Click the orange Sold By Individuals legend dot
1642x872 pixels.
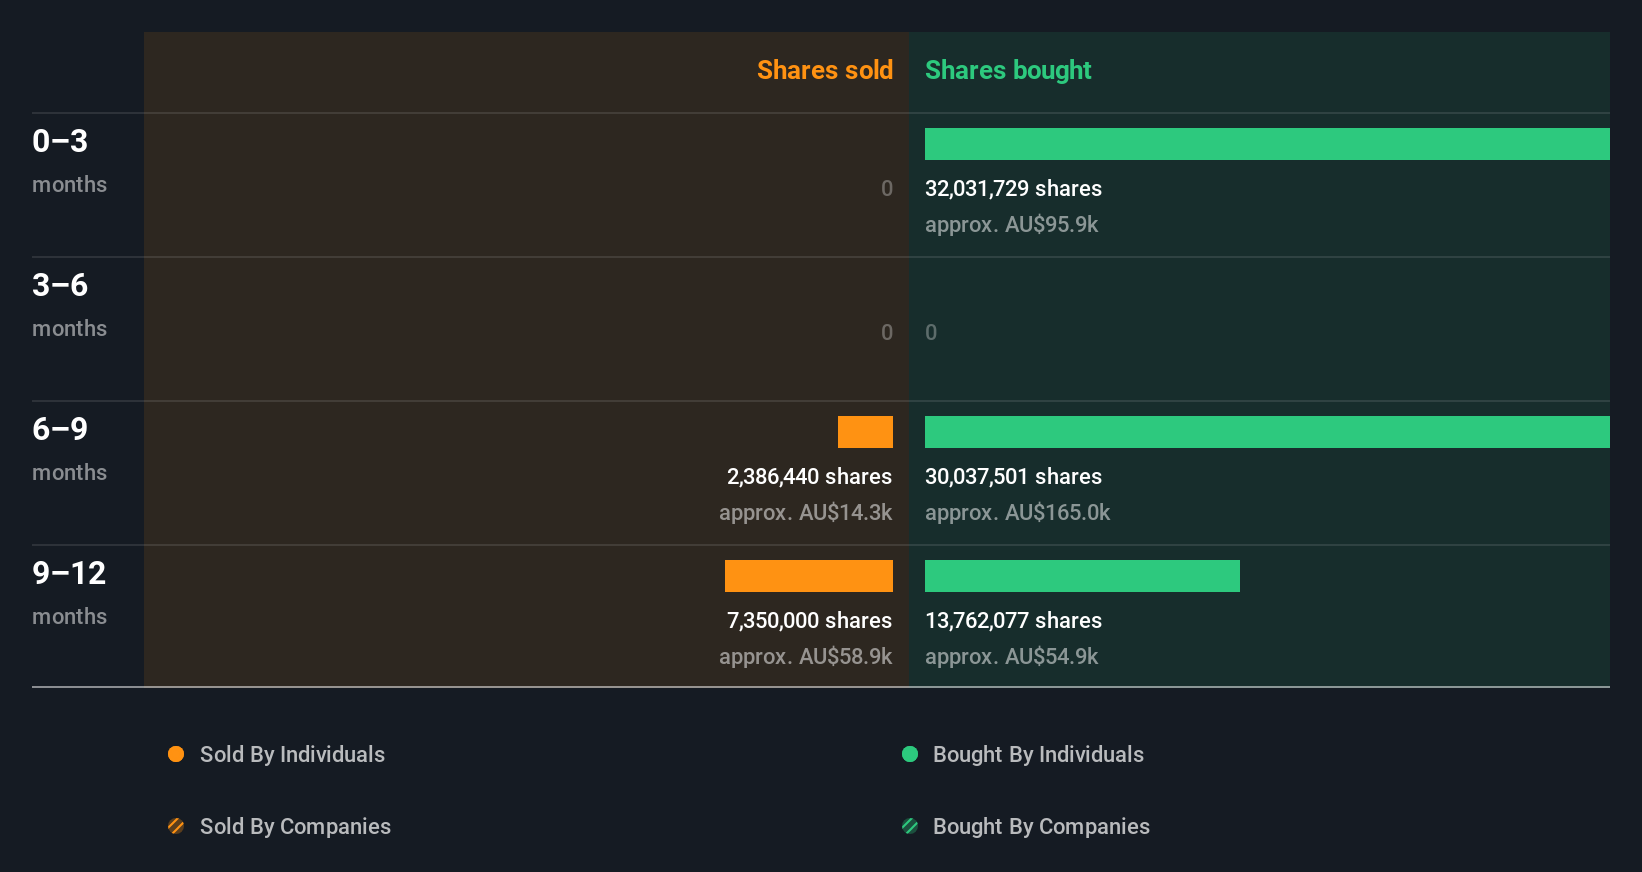click(176, 754)
